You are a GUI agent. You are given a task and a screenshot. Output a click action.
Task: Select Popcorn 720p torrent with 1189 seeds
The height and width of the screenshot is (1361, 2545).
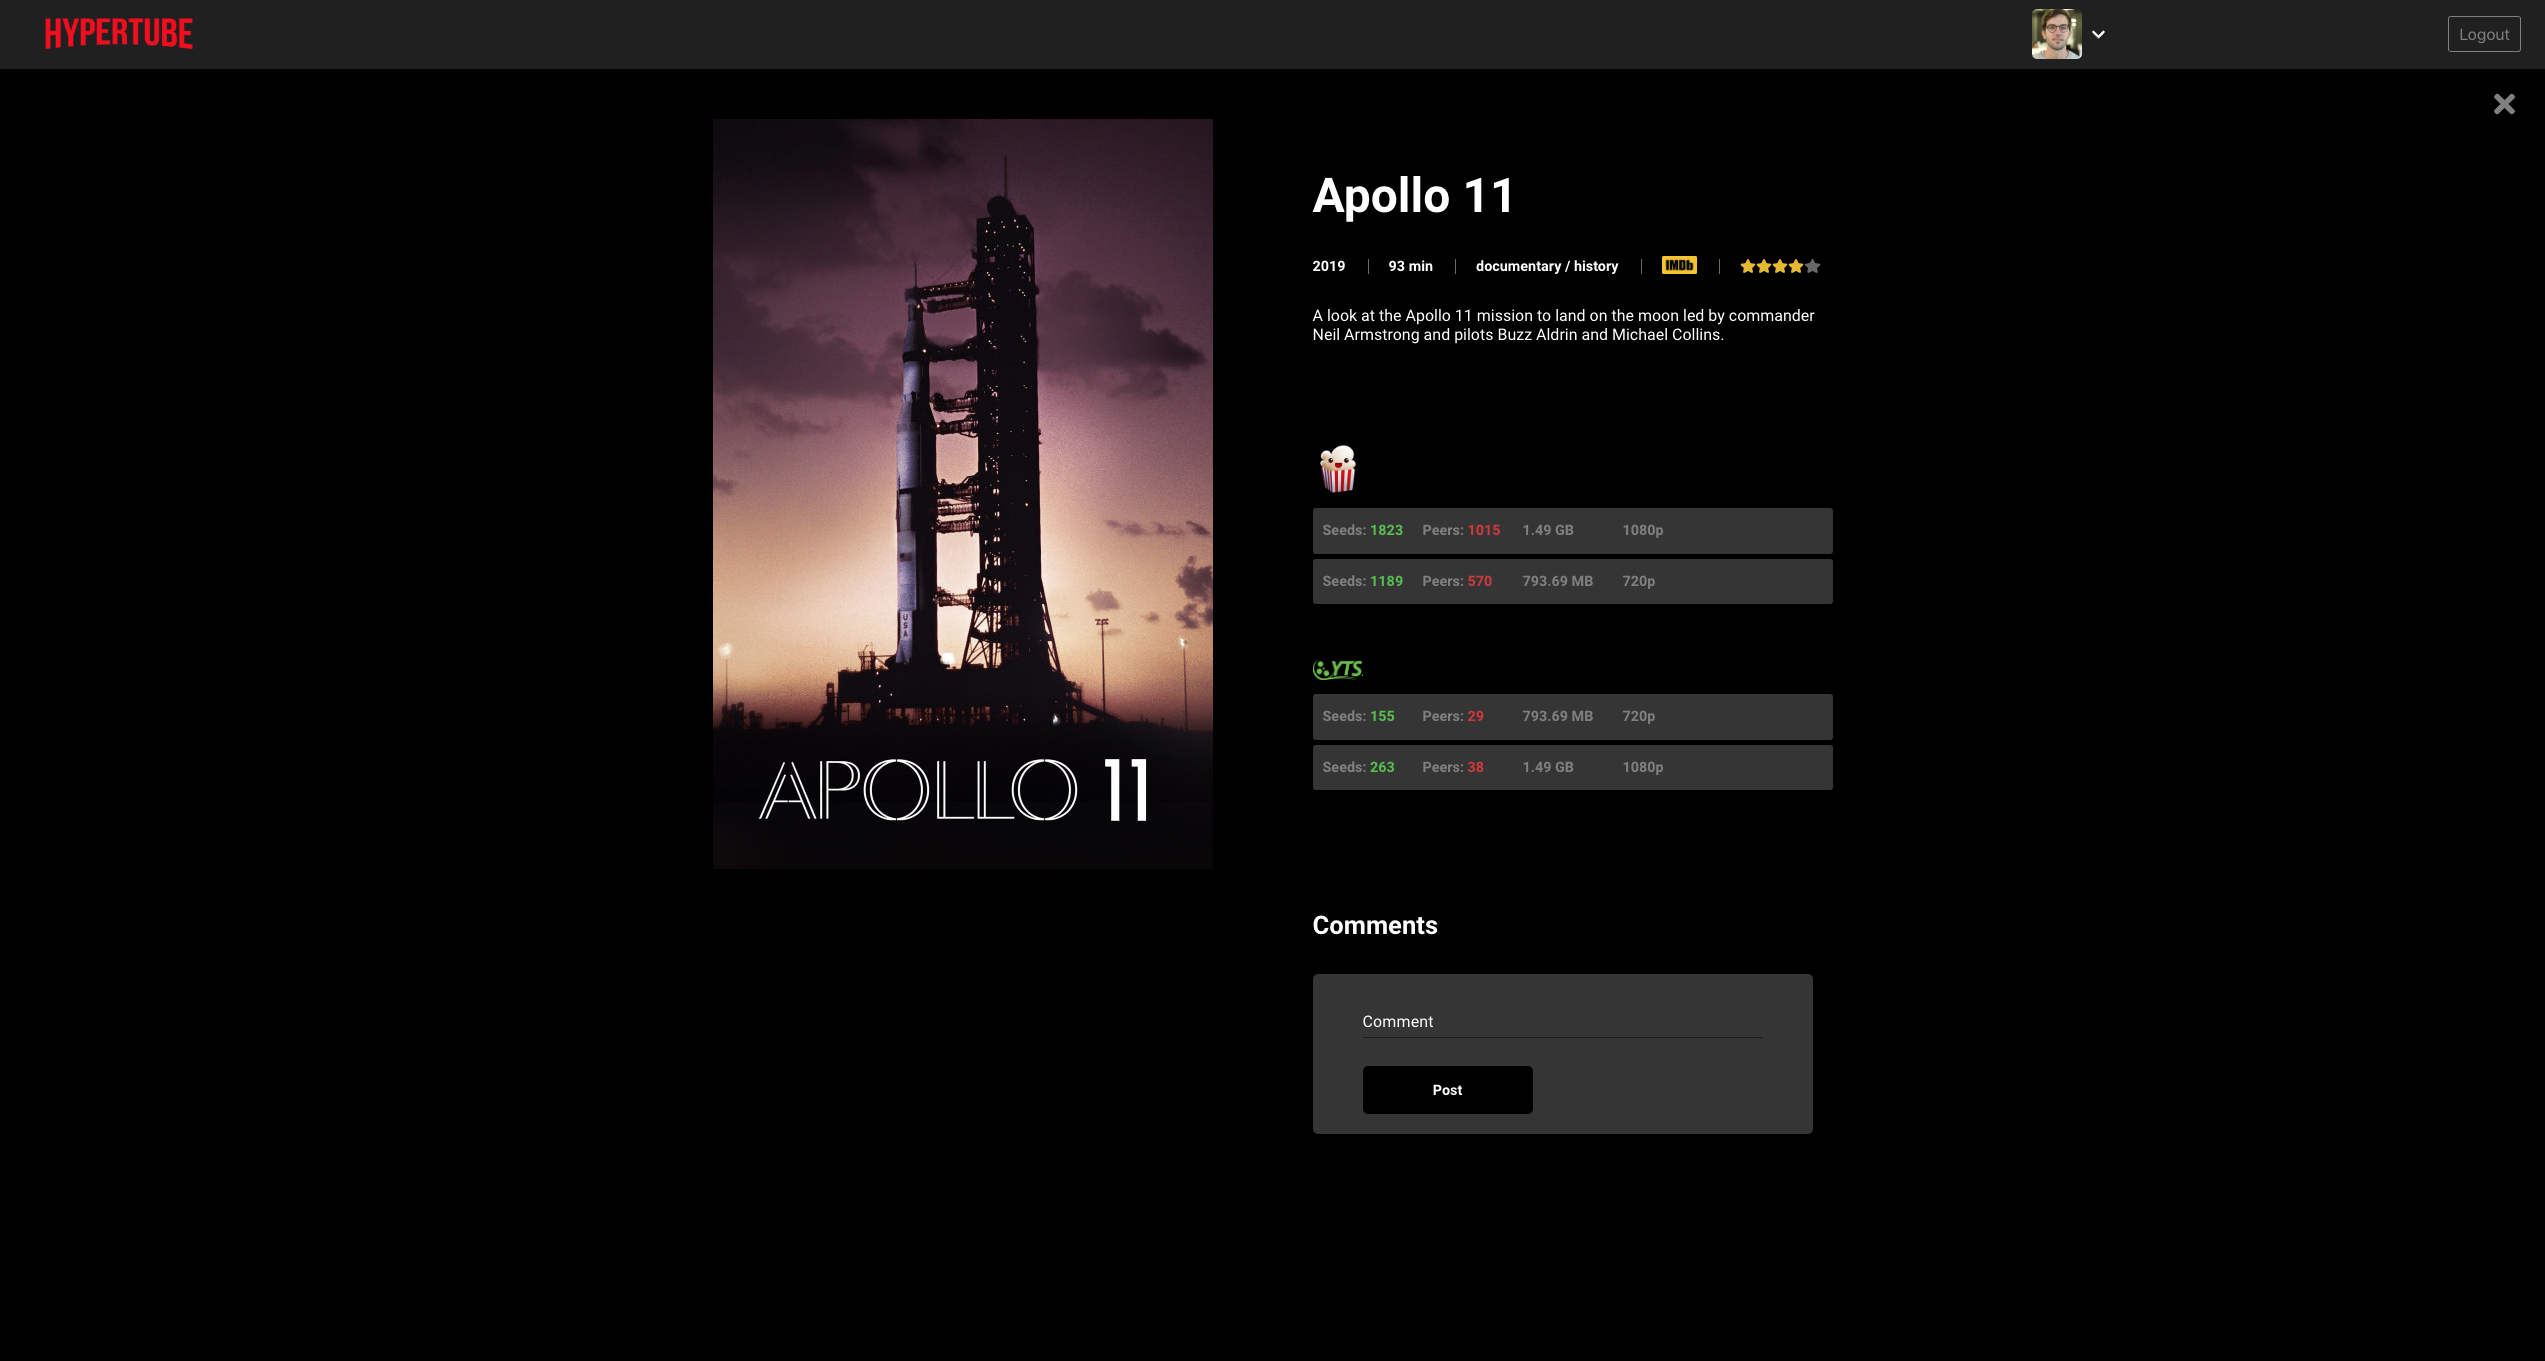[1571, 581]
